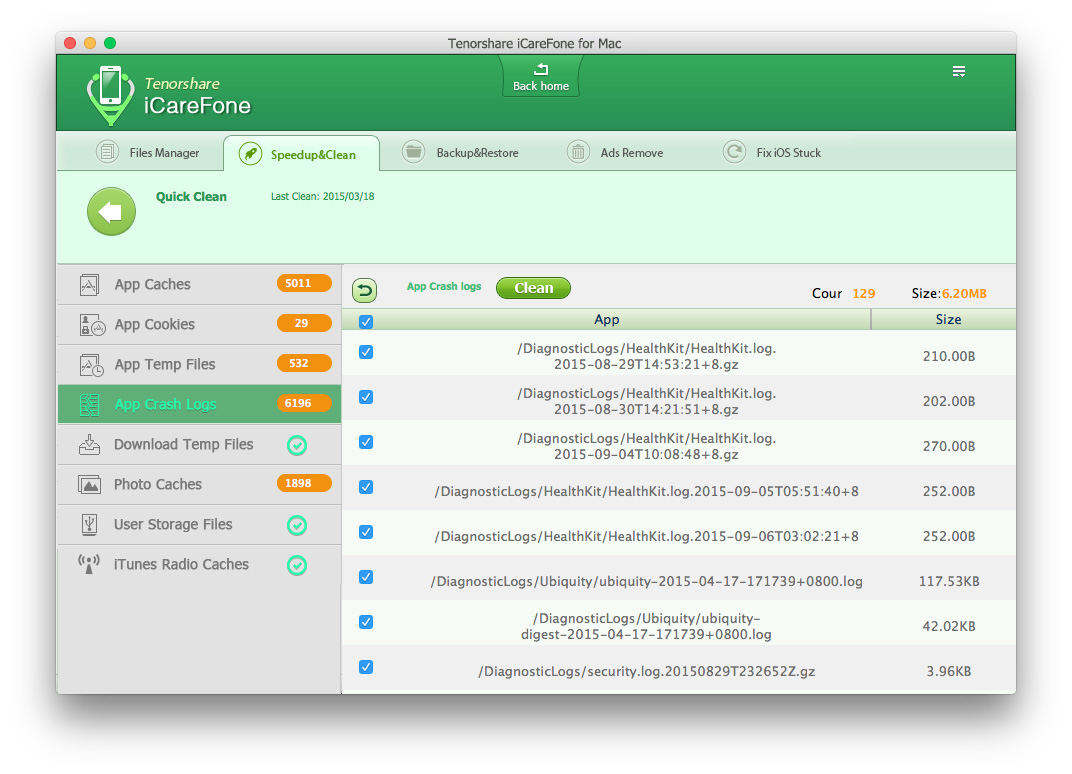Click Download Temp Files green checkmark
Screen dimensions: 1072x774
297,445
